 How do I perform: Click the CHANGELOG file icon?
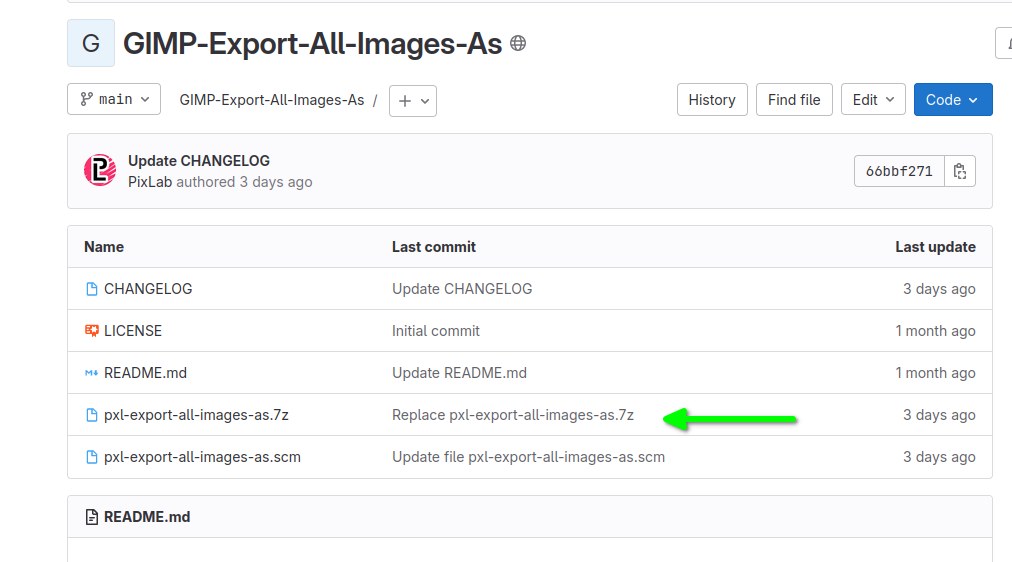coord(92,289)
